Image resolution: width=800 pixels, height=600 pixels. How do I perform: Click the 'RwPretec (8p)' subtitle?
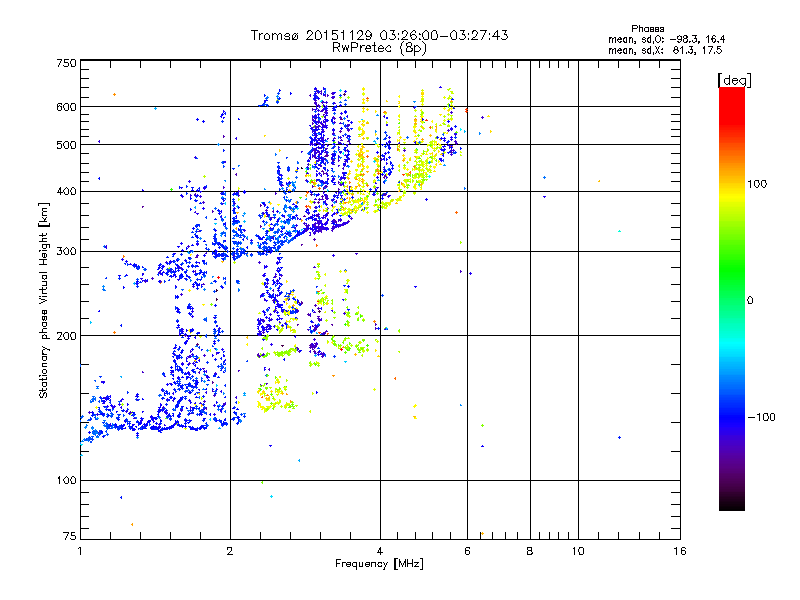pos(379,48)
